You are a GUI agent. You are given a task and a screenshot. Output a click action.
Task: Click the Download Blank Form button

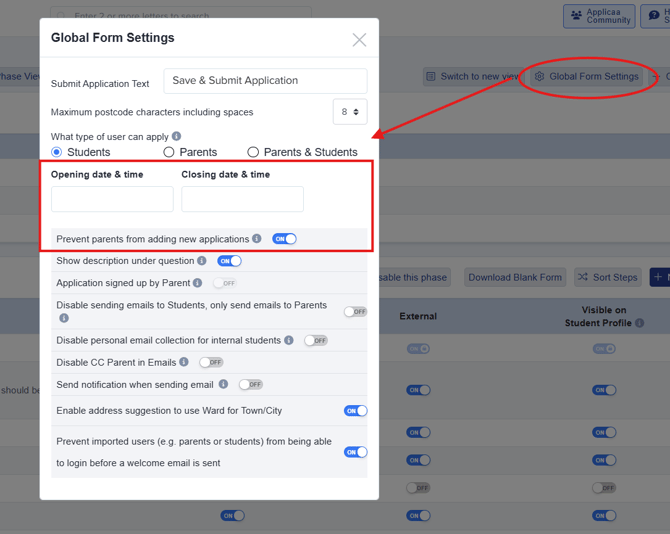pyautogui.click(x=515, y=277)
